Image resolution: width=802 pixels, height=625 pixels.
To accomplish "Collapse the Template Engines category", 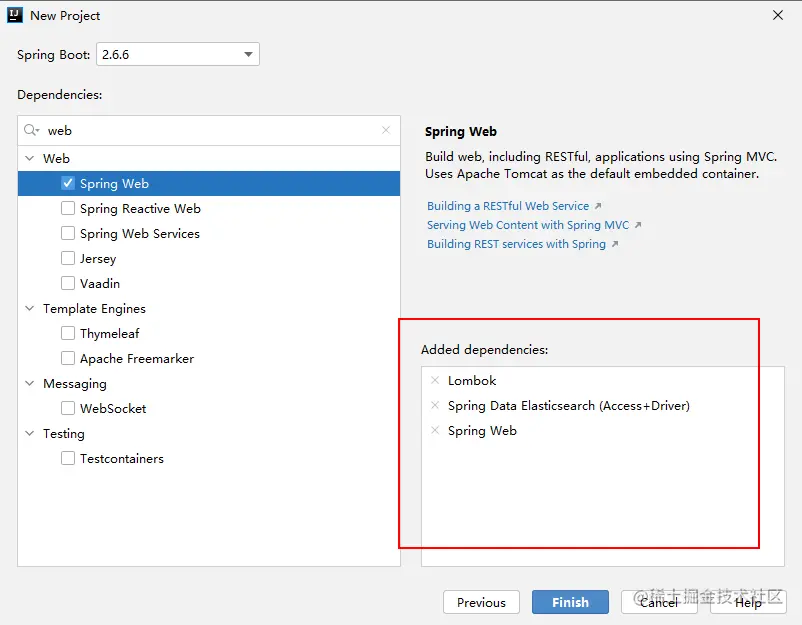I will [x=30, y=308].
